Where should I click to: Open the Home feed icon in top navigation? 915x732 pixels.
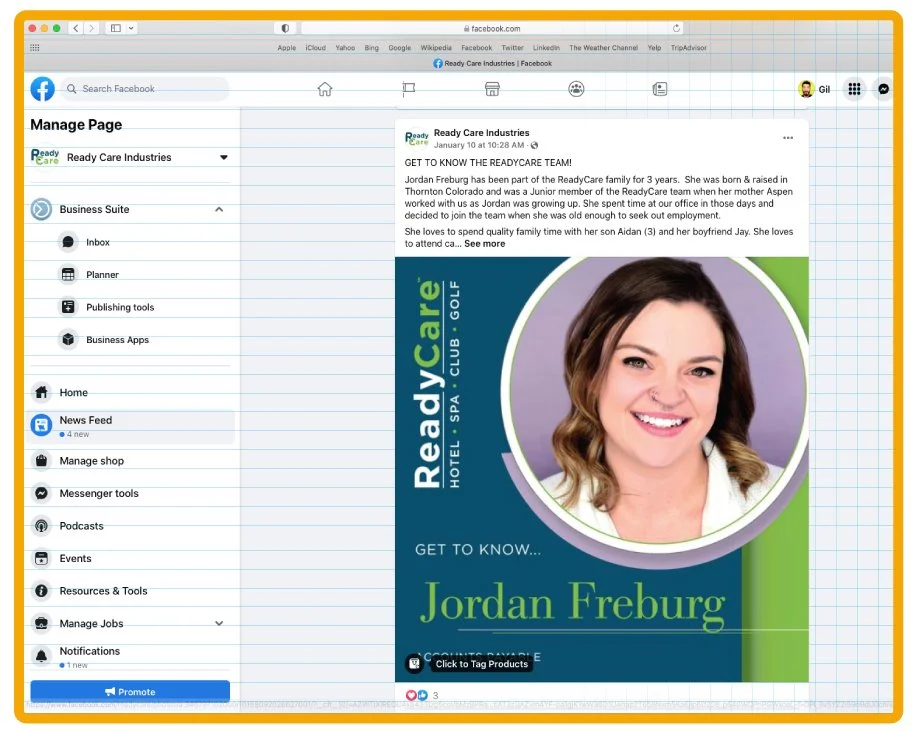pos(325,89)
